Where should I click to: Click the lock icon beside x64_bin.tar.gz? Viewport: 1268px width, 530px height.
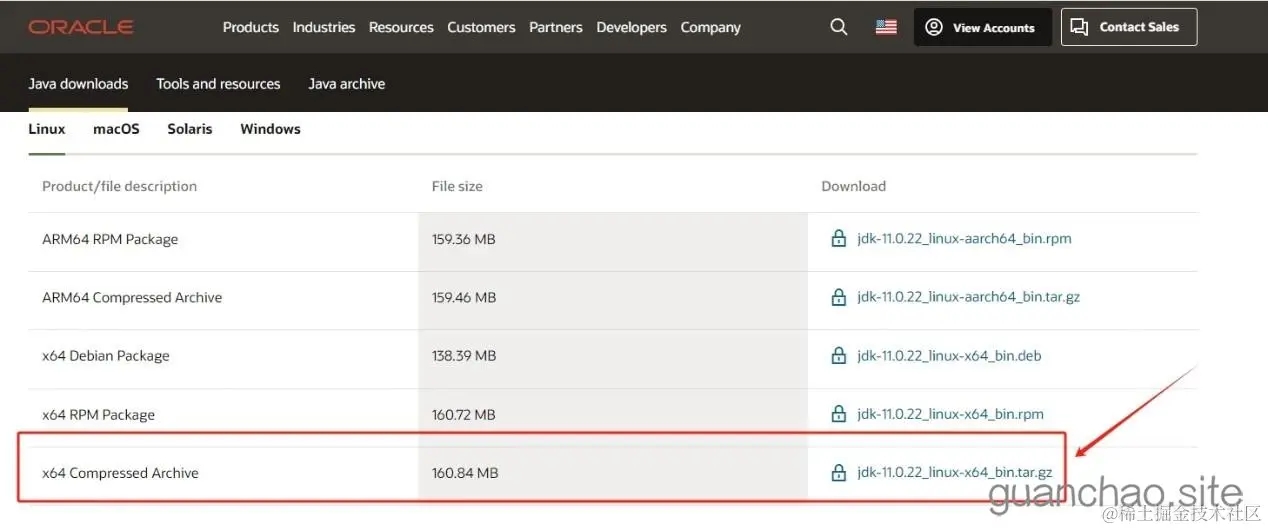839,473
